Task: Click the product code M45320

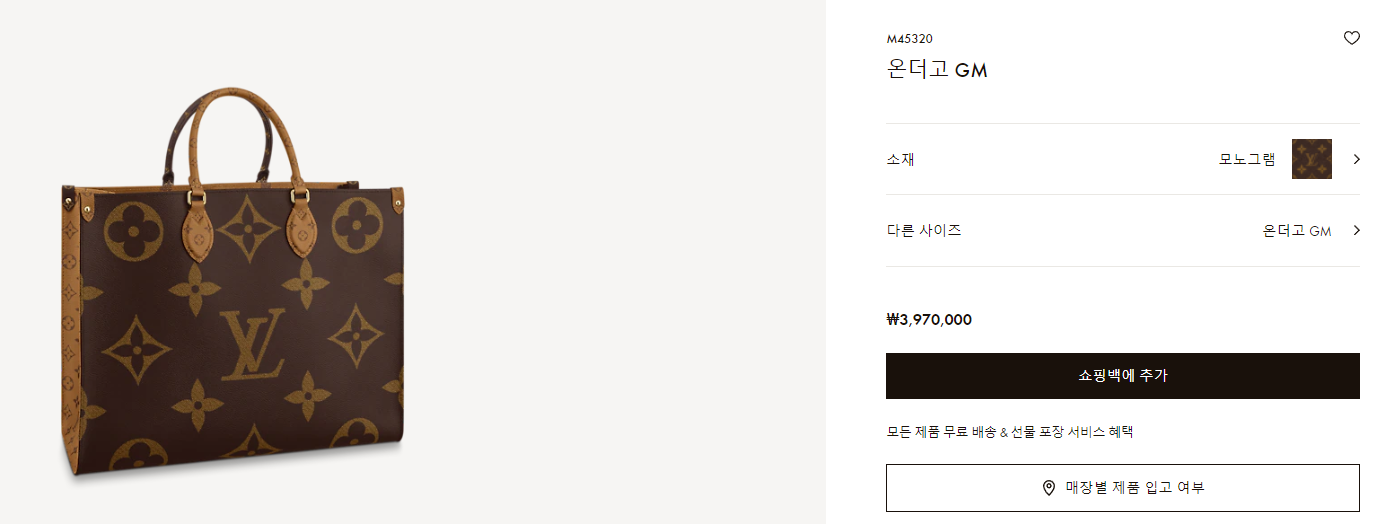Action: pos(909,39)
